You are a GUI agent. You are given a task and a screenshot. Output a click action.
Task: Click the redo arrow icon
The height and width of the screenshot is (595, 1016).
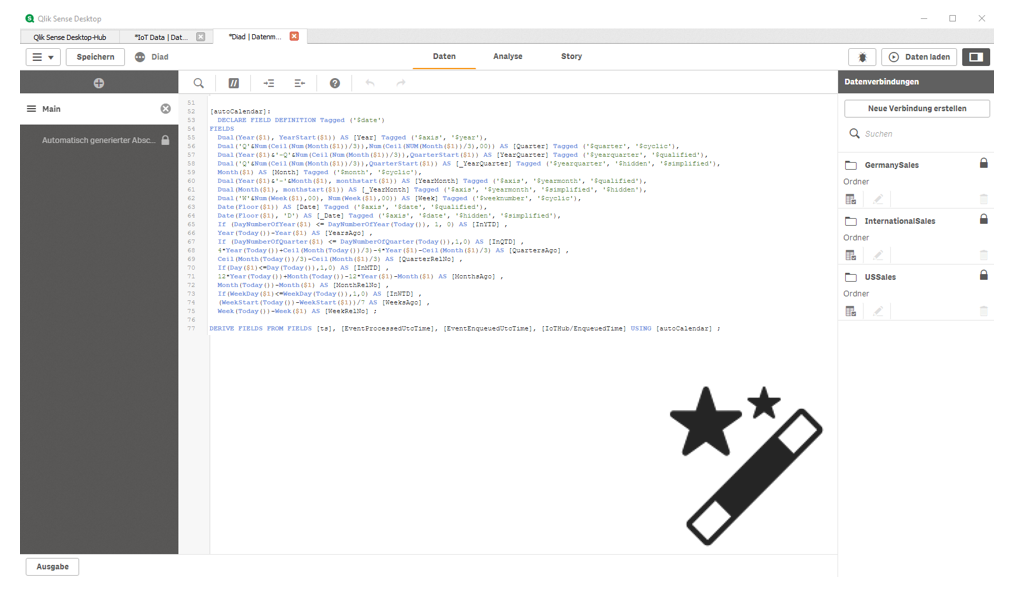pyautogui.click(x=400, y=83)
